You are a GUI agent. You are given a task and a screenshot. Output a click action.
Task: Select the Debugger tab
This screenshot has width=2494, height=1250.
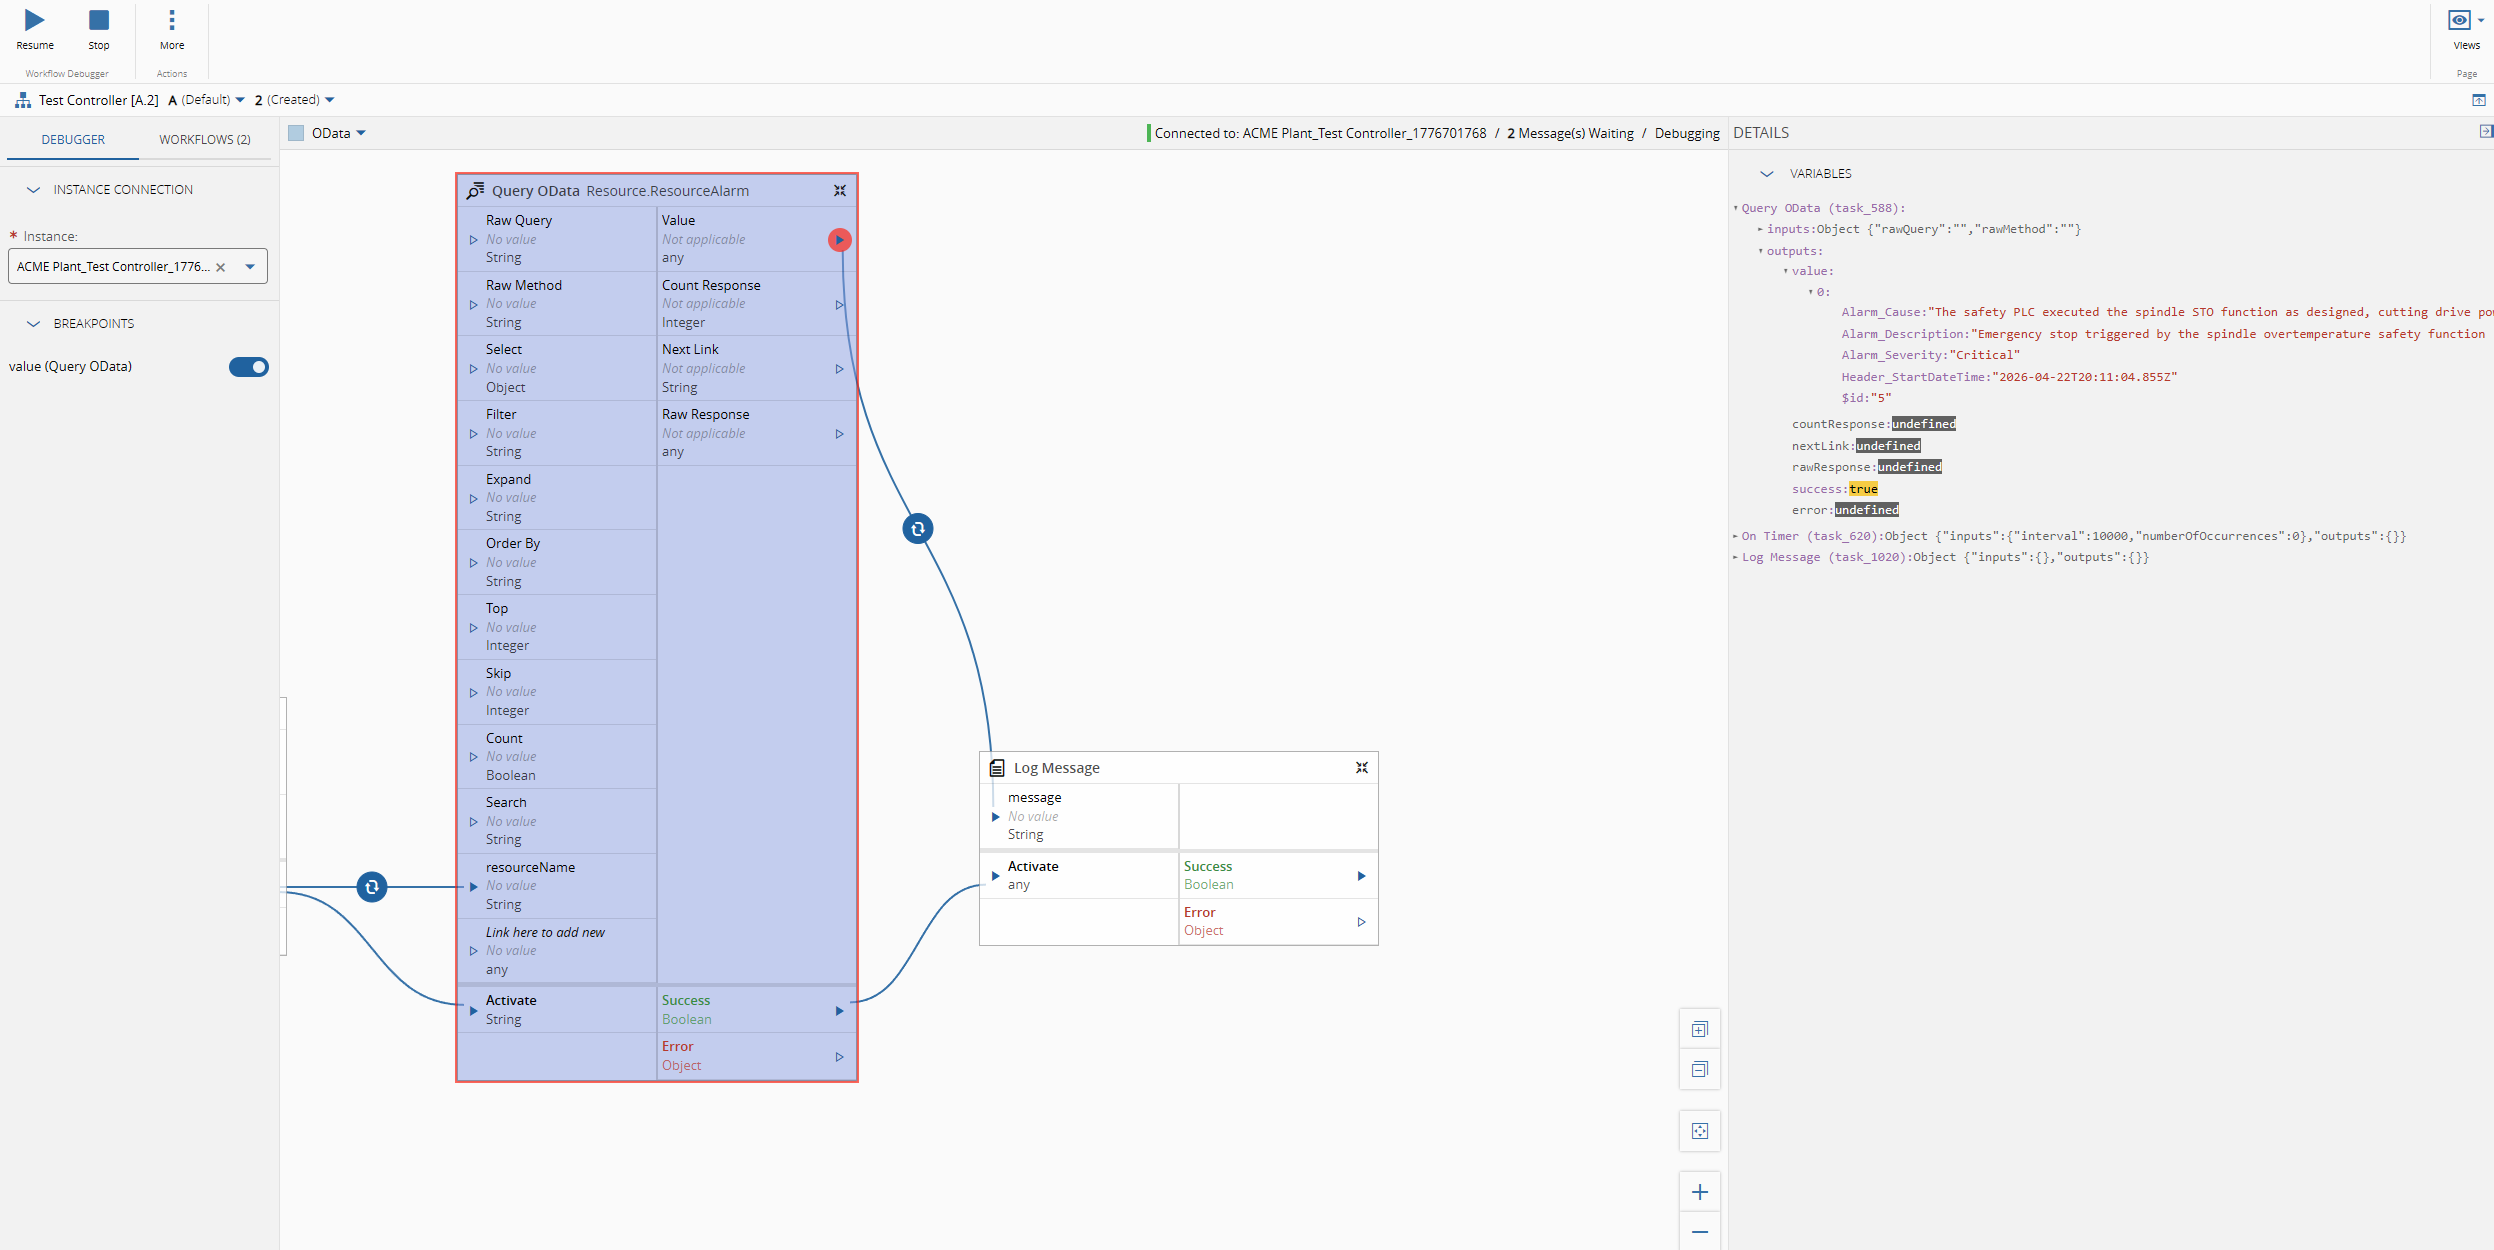pyautogui.click(x=73, y=139)
